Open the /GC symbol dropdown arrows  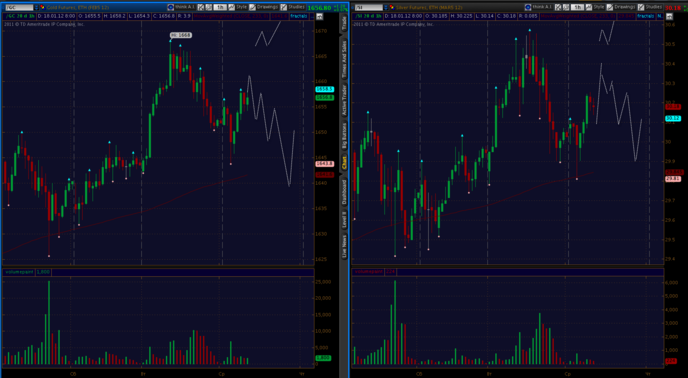tap(36, 7)
